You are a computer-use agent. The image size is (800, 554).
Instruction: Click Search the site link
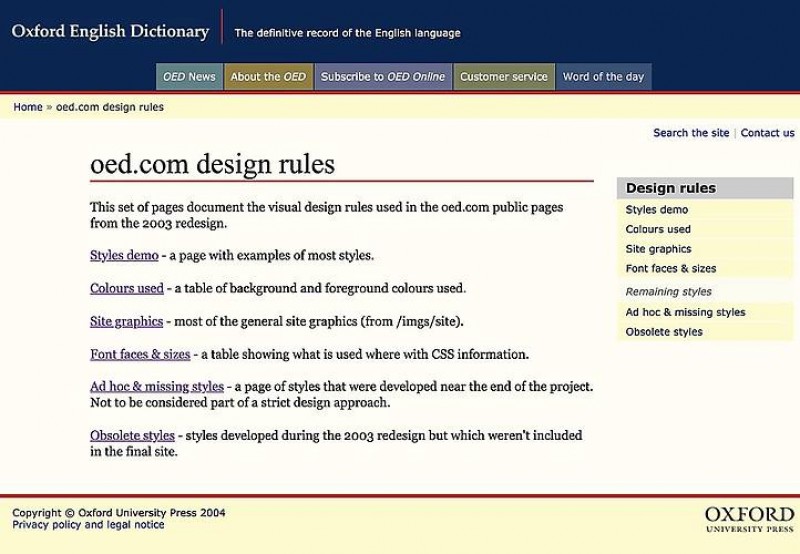click(691, 133)
